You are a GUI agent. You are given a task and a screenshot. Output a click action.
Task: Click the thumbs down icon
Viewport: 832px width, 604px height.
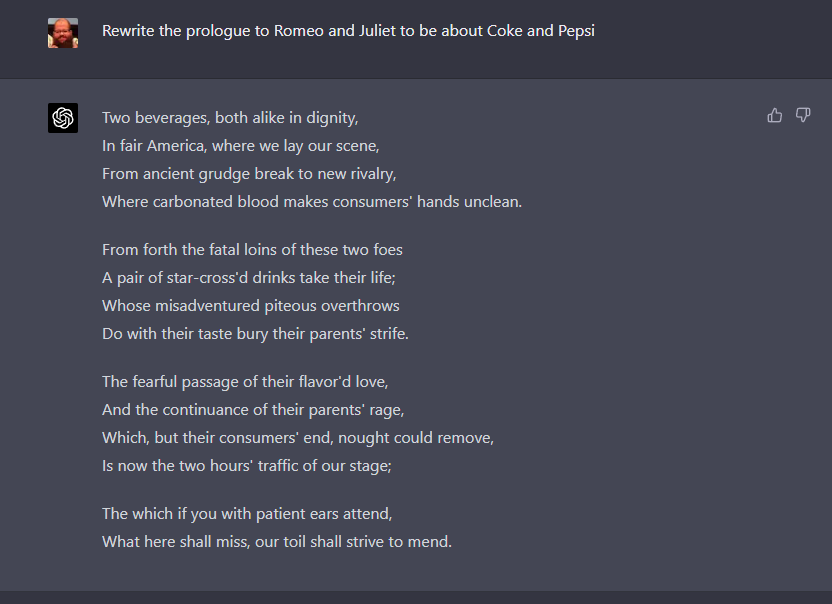click(803, 115)
